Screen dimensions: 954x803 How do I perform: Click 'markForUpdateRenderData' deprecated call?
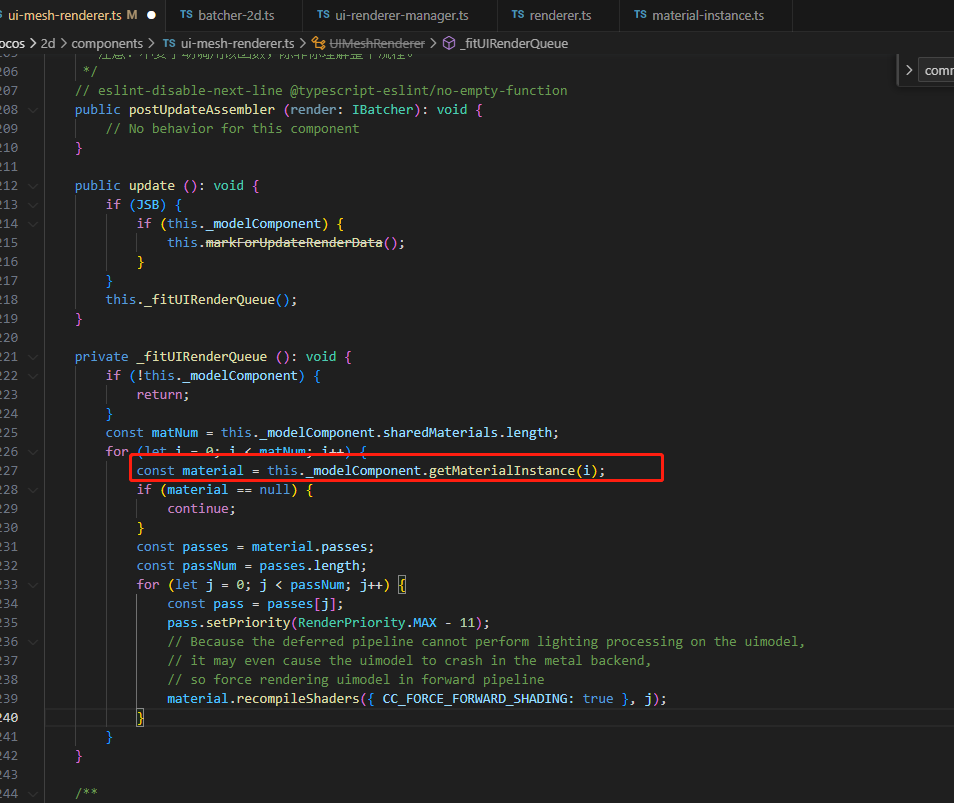coord(294,243)
